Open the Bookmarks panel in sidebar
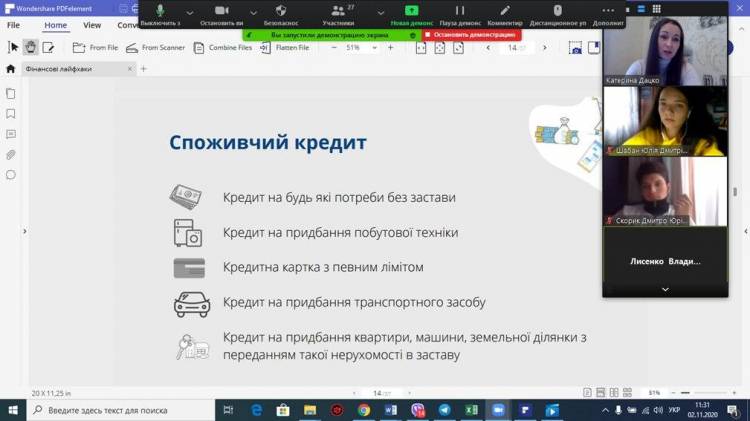Viewport: 750px width, 421px height. (11, 113)
